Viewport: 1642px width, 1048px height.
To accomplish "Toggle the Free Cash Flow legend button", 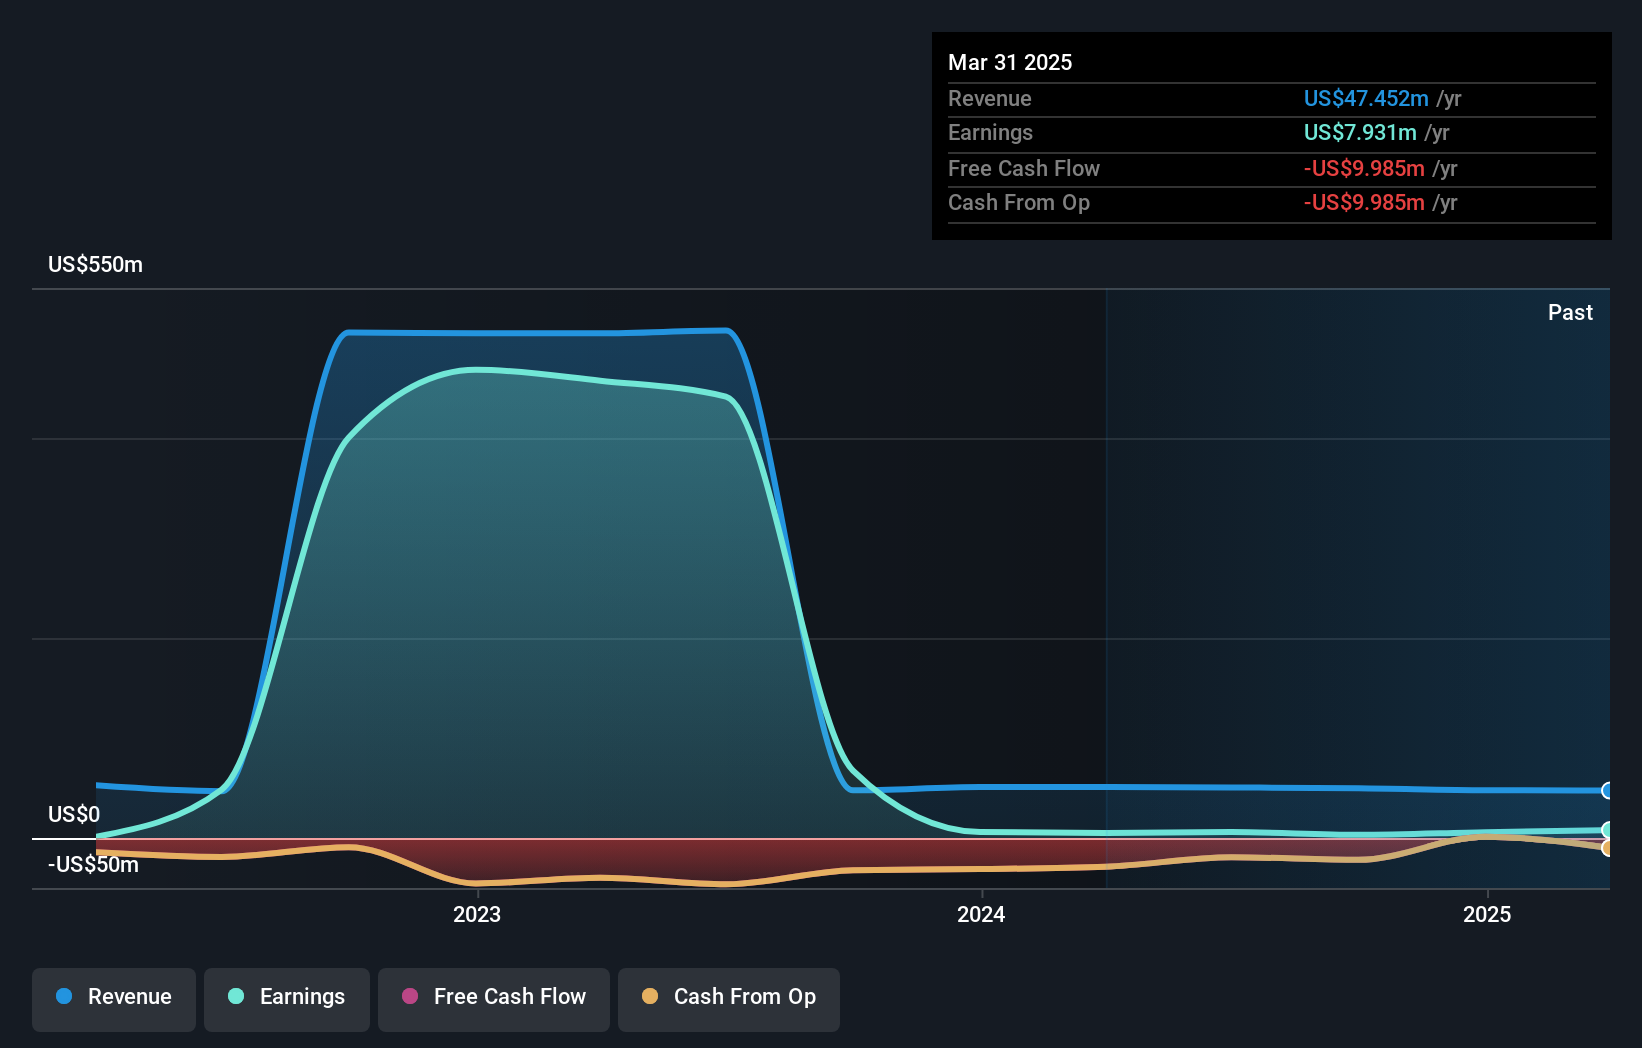I will pyautogui.click(x=494, y=999).
